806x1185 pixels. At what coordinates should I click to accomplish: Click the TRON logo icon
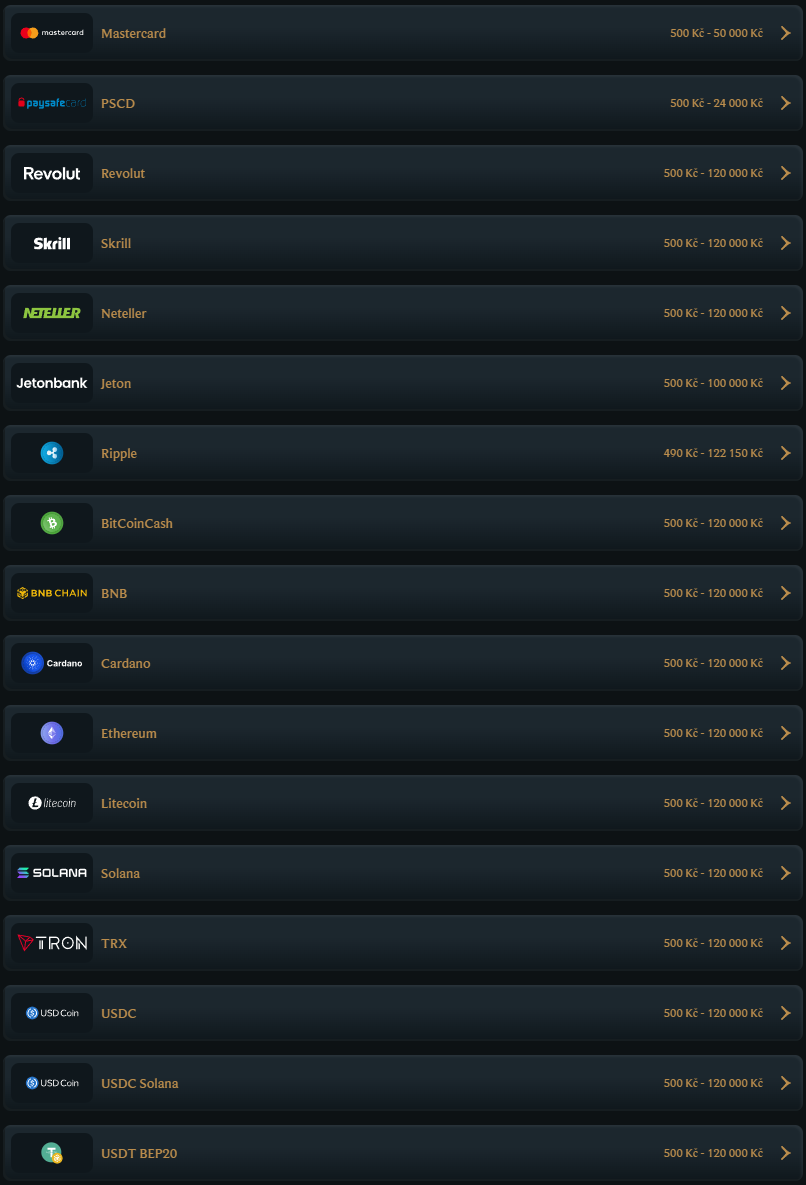(52, 943)
